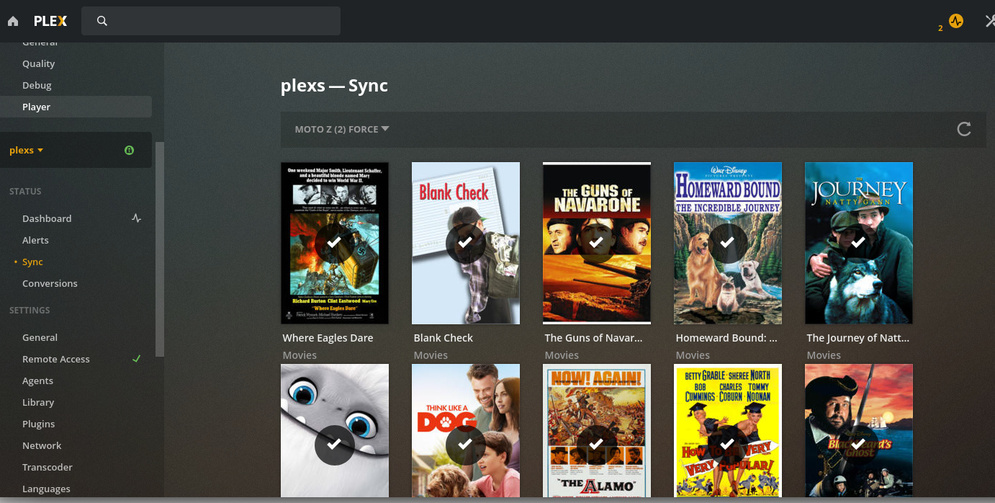The image size is (995, 503).
Task: Click the Where Eagles Dare poster
Action: [x=334, y=243]
